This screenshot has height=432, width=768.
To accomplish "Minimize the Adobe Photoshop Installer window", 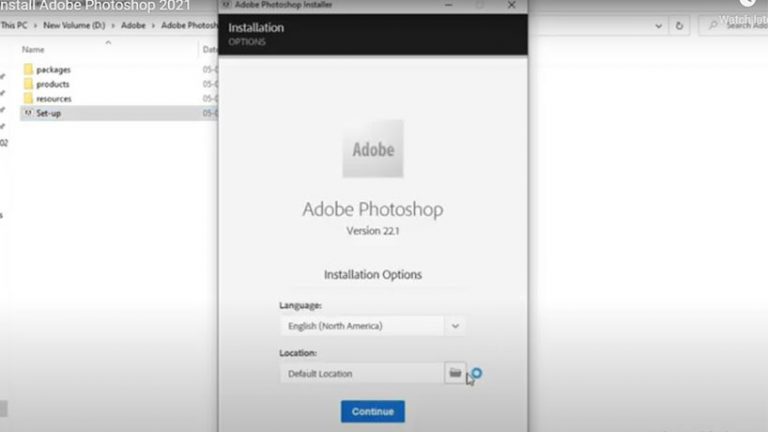I will click(449, 5).
